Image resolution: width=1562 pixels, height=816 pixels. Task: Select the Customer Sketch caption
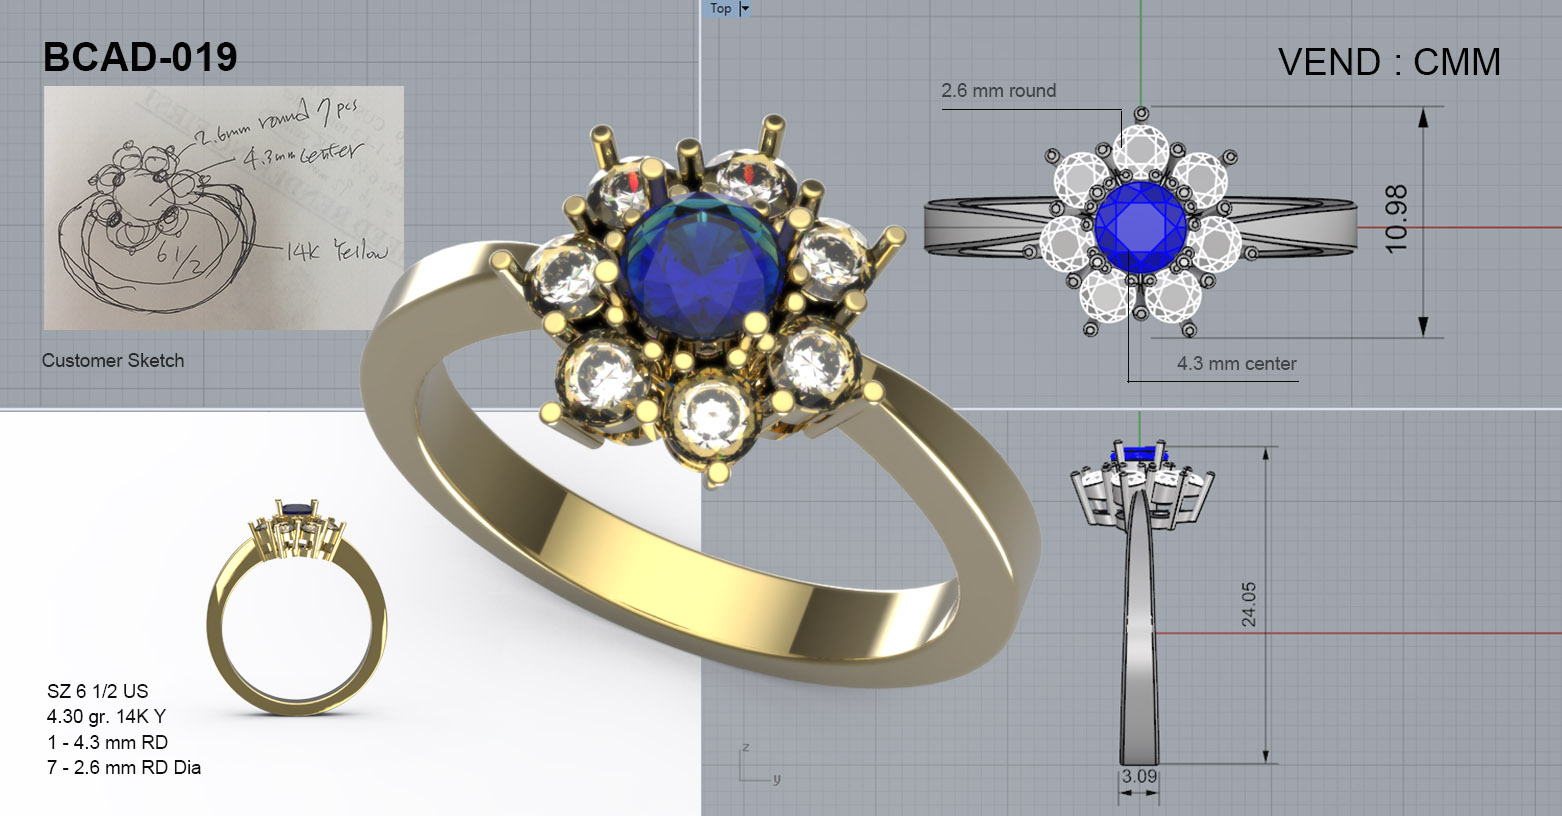click(x=113, y=360)
